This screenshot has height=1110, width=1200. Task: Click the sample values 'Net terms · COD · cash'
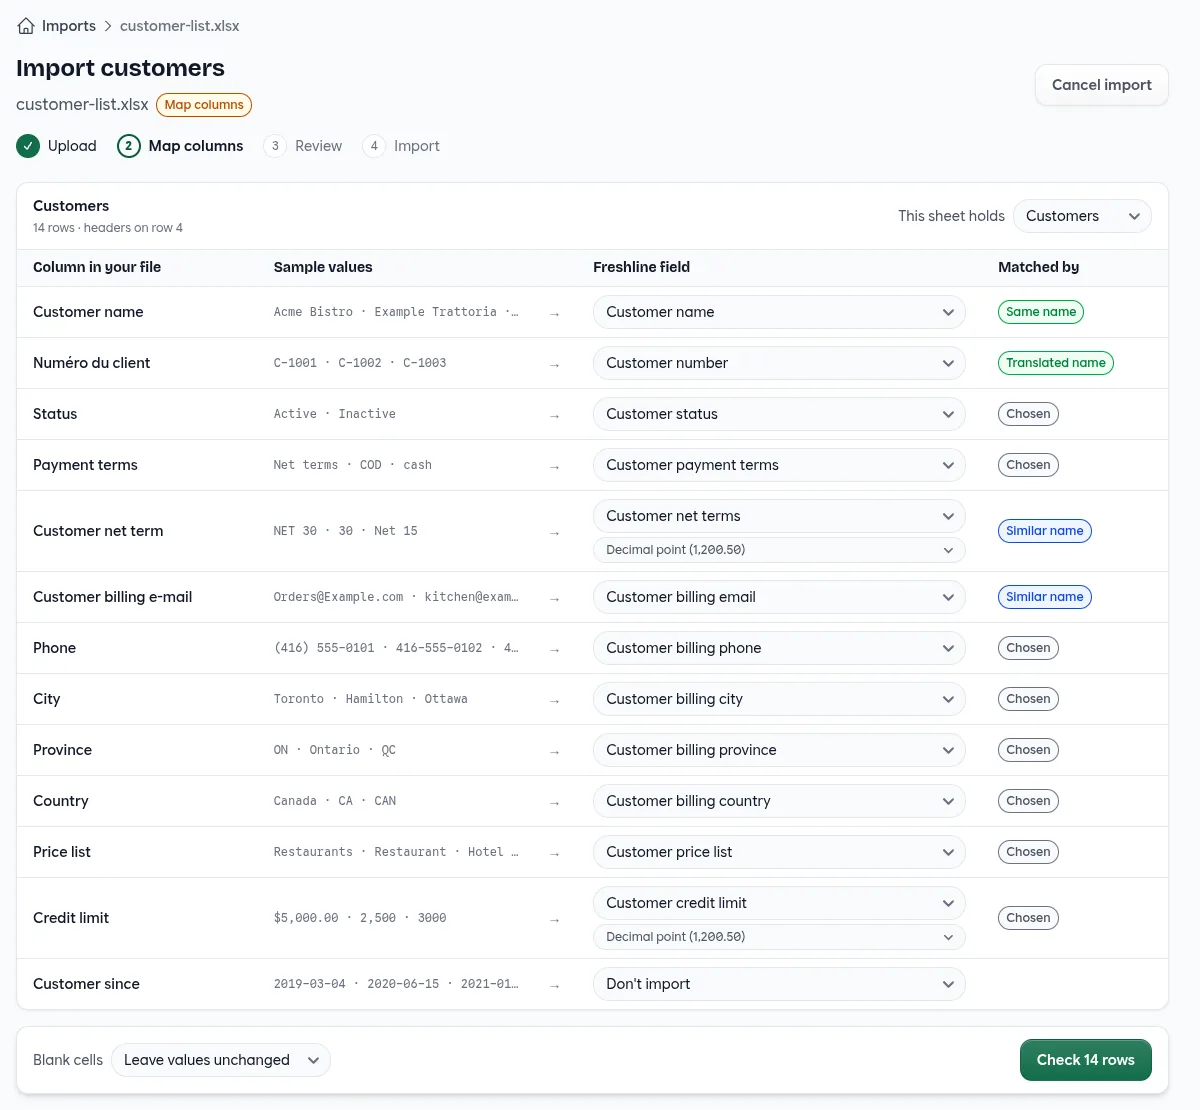353,465
